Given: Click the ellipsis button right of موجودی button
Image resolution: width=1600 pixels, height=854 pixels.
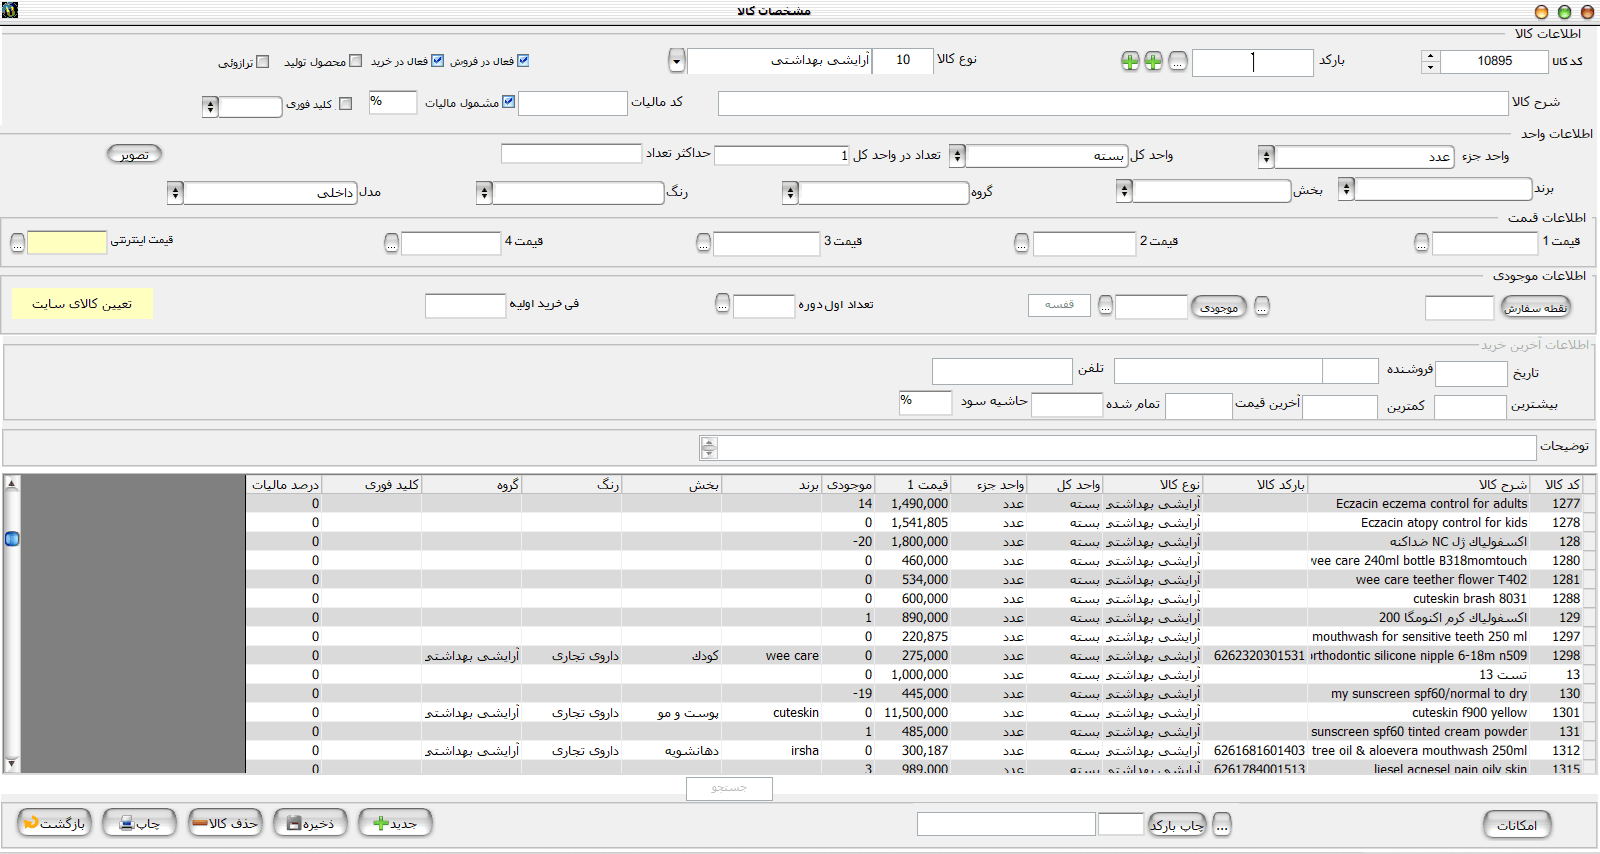Looking at the screenshot, I should pos(1262,307).
